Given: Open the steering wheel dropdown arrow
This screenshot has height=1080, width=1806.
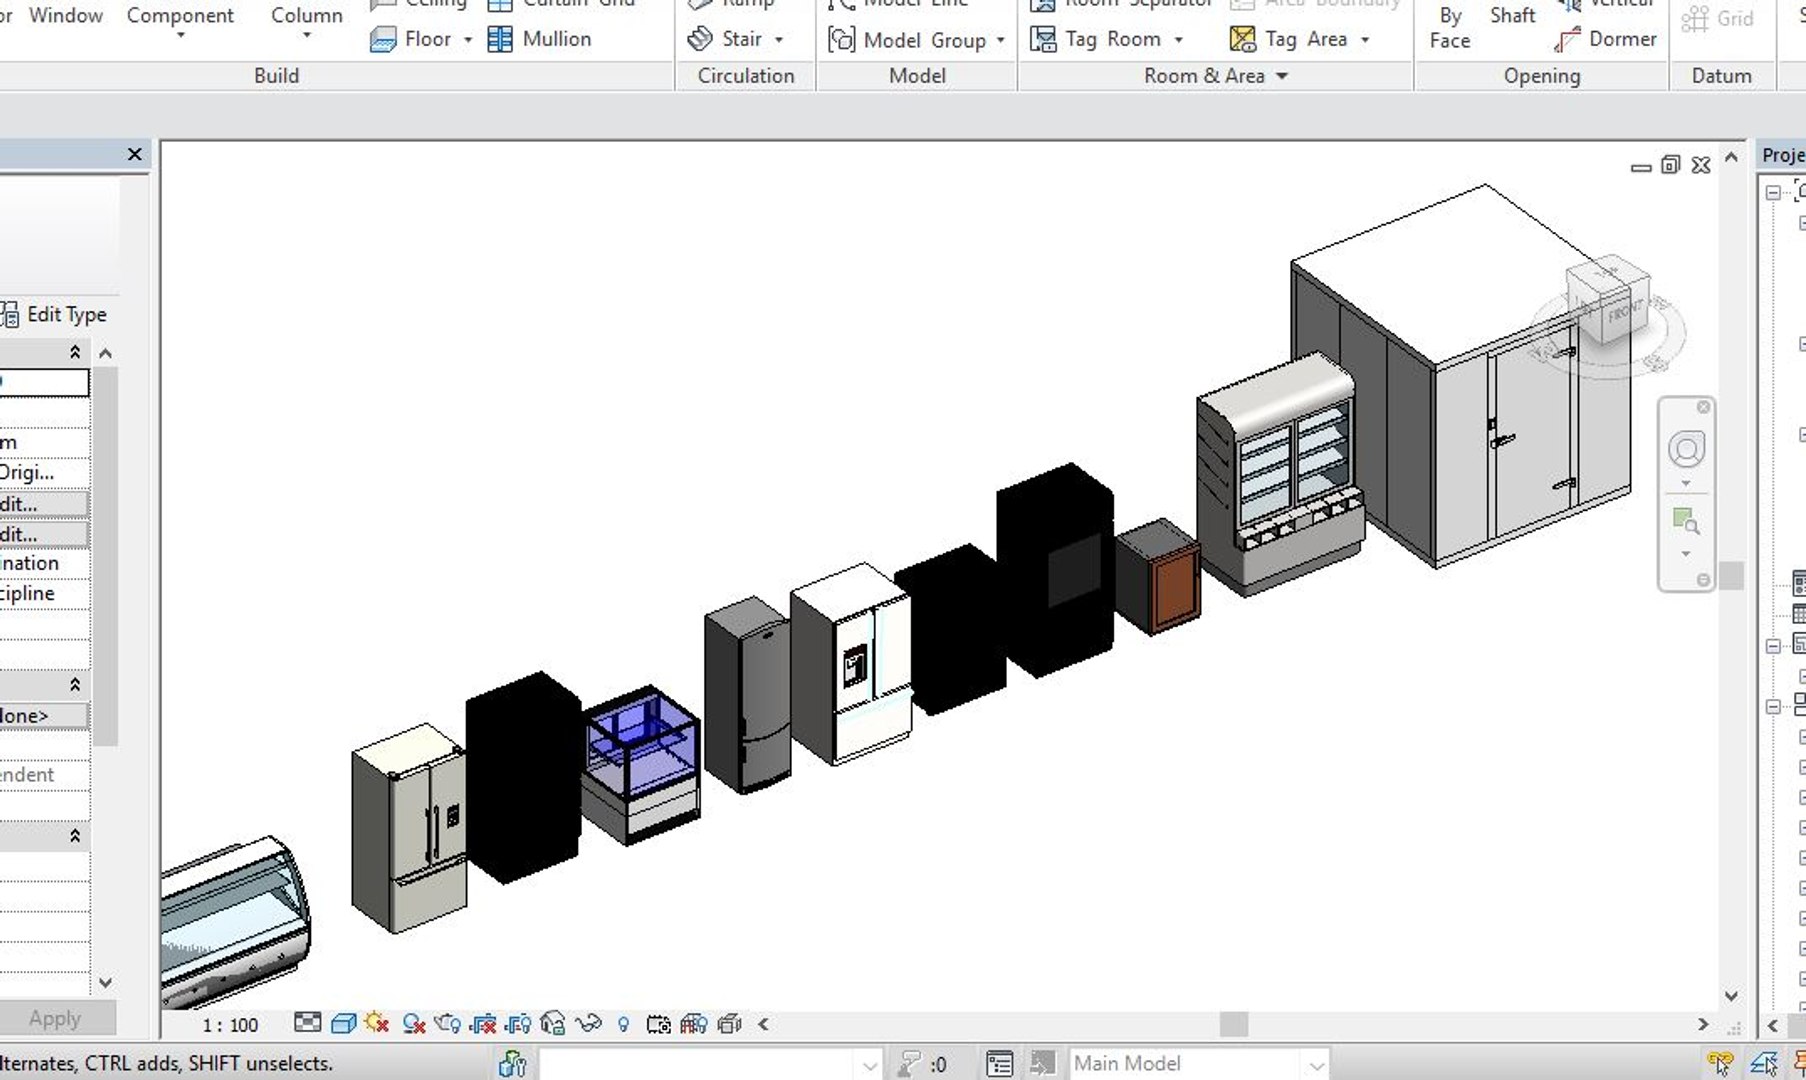Looking at the screenshot, I should click(1686, 484).
